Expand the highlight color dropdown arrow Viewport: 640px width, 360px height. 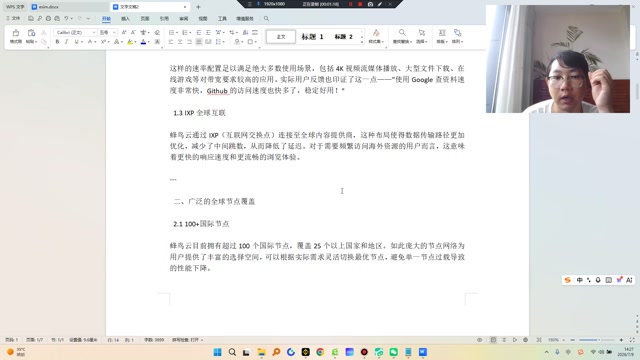(135, 42)
